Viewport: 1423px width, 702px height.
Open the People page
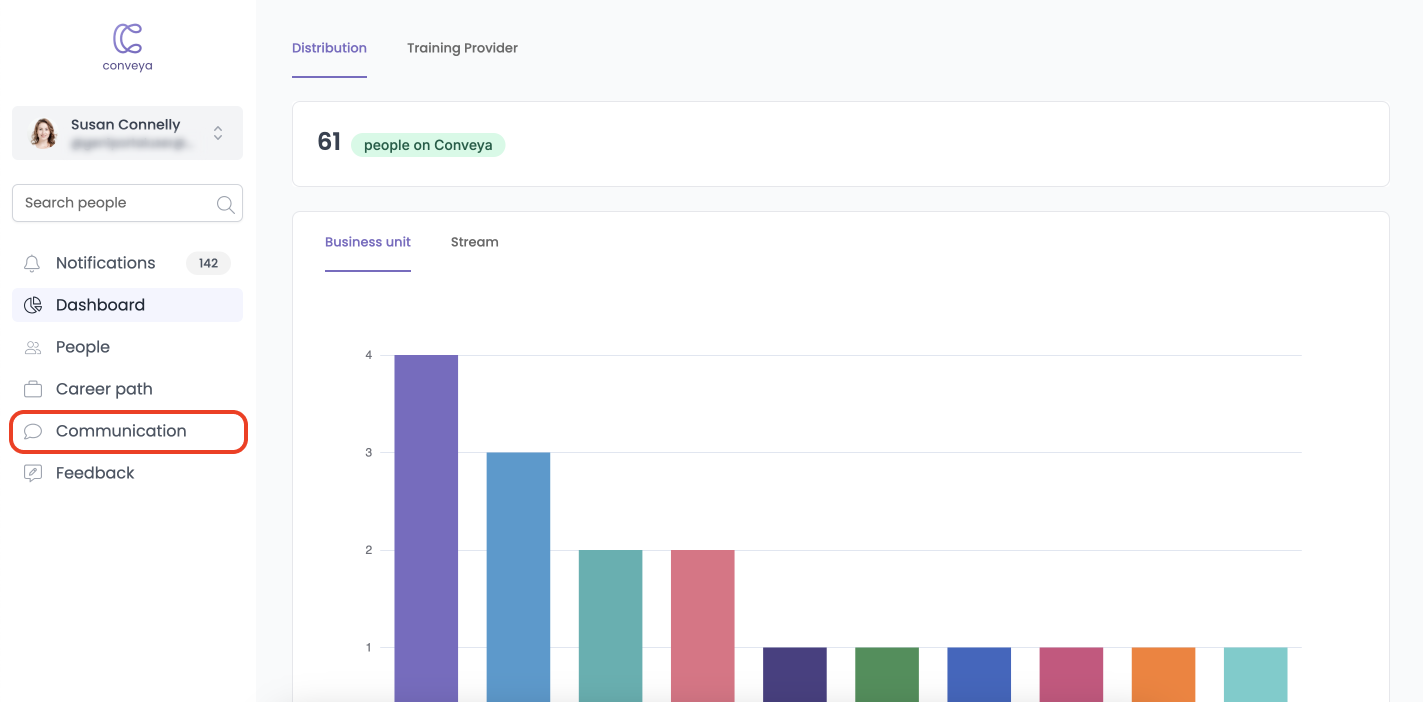pyautogui.click(x=127, y=347)
